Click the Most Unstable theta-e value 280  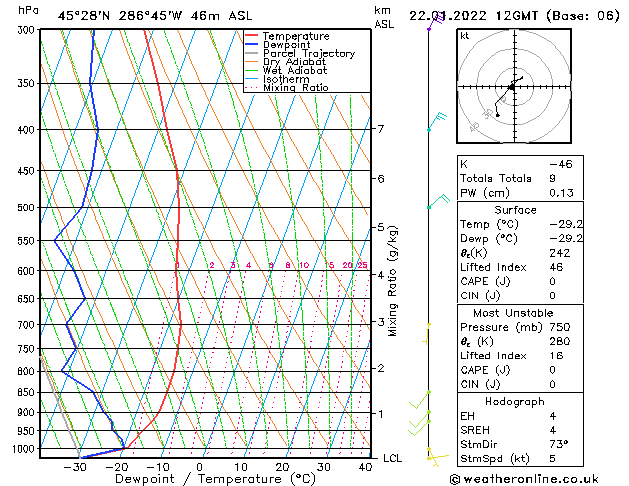[x=560, y=341]
